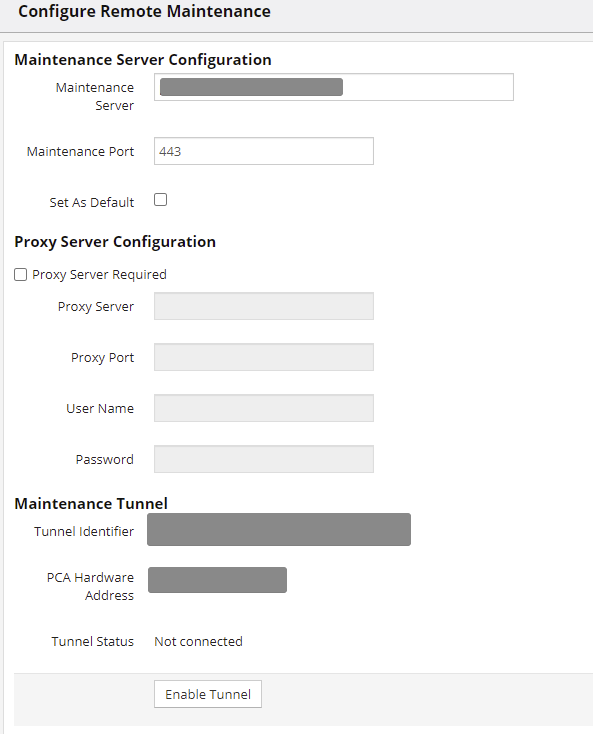Viewport: 616px width, 743px height.
Task: Click the redacted PCA Hardware Address value
Action: tap(217, 580)
